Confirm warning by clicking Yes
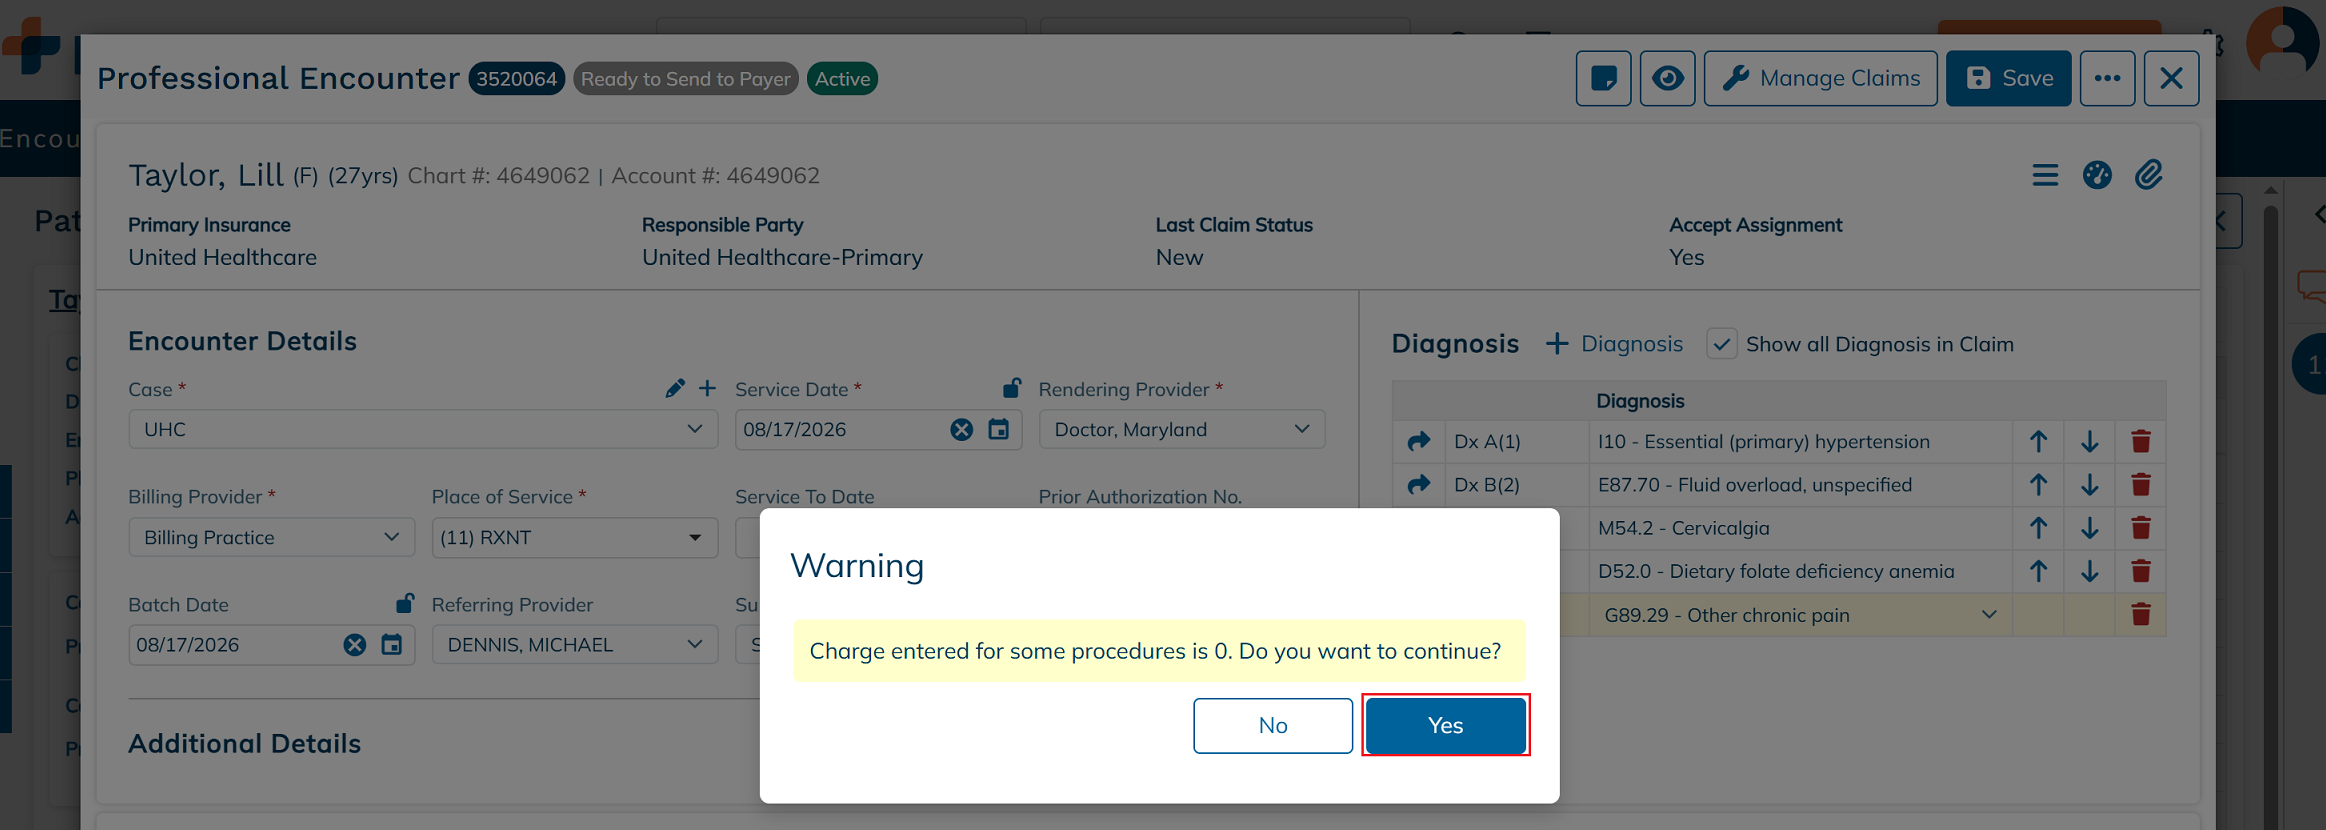The height and width of the screenshot is (830, 2326). tap(1445, 725)
